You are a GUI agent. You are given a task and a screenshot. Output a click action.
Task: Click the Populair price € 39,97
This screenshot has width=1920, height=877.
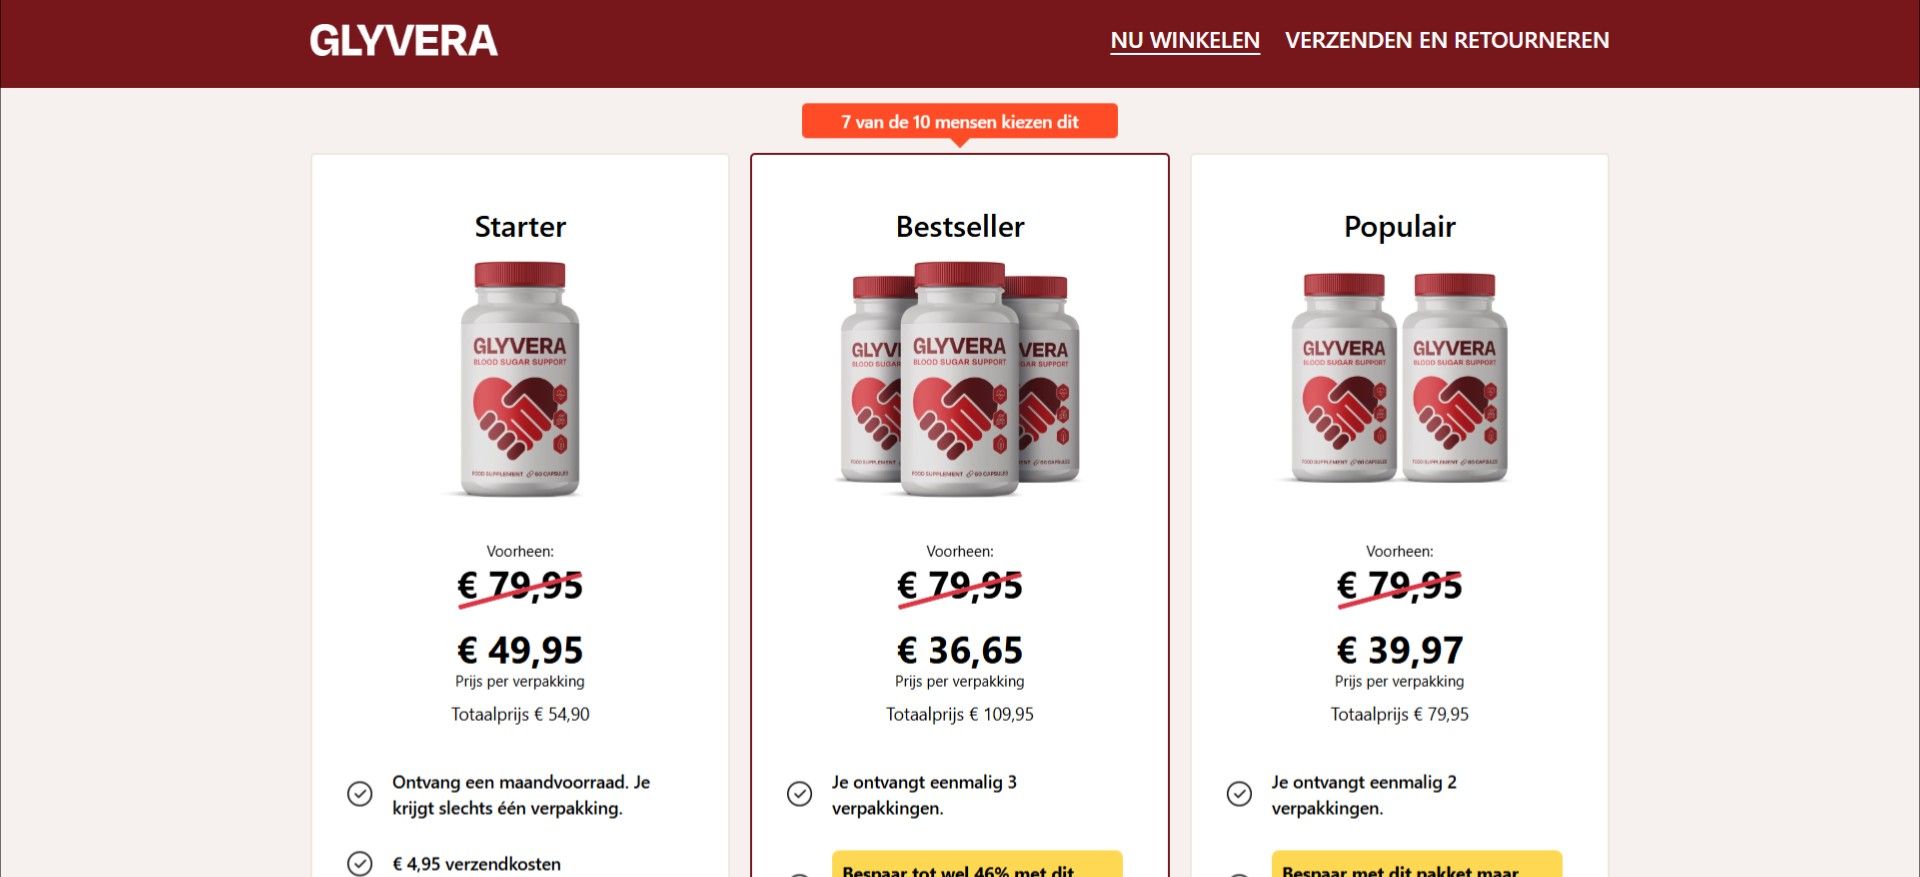1400,651
